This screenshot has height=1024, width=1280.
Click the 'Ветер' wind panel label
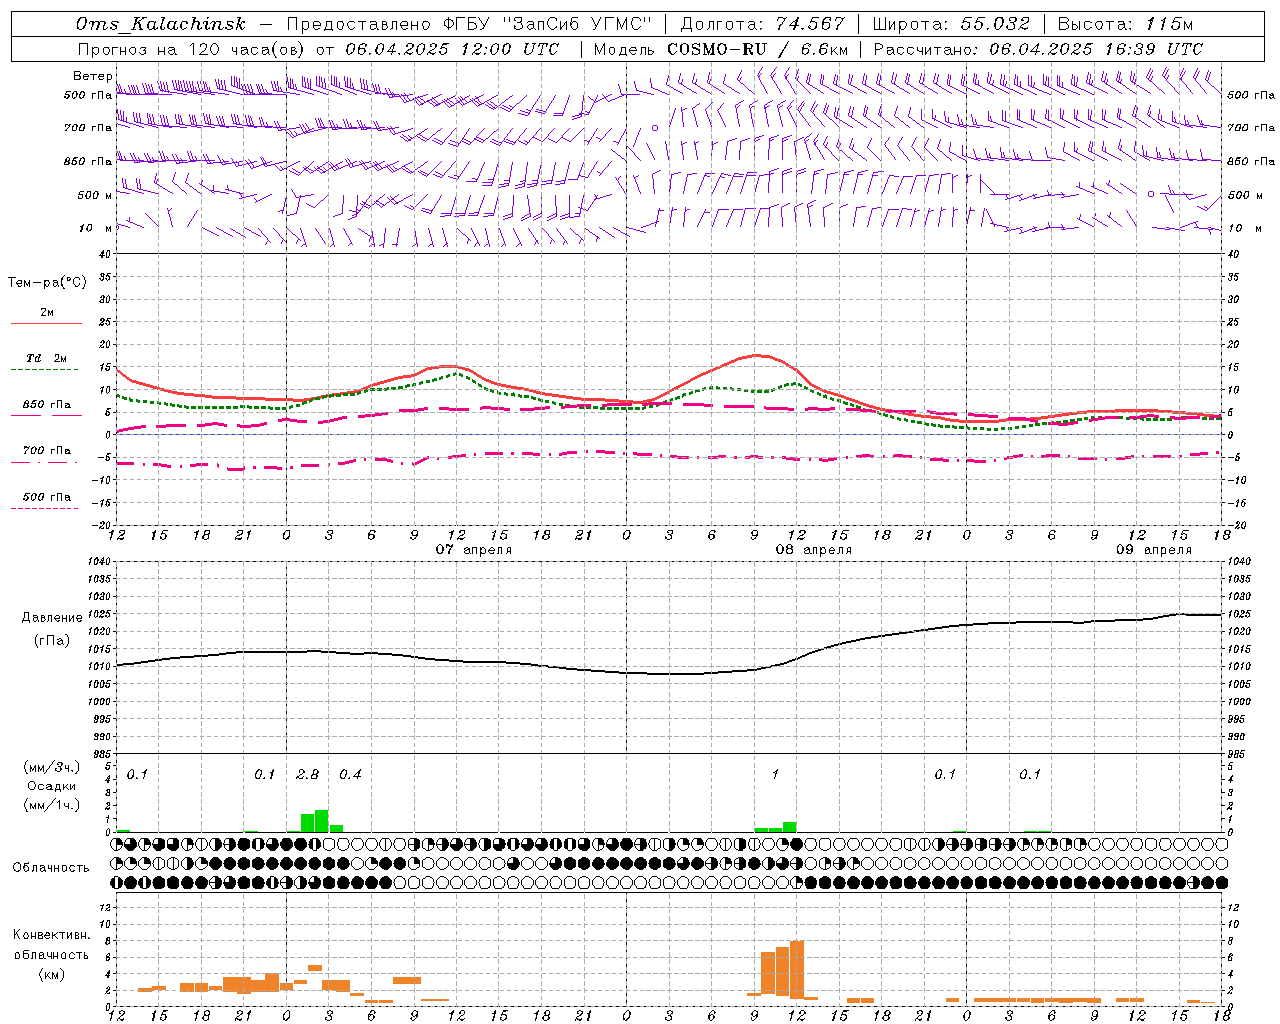93,76
